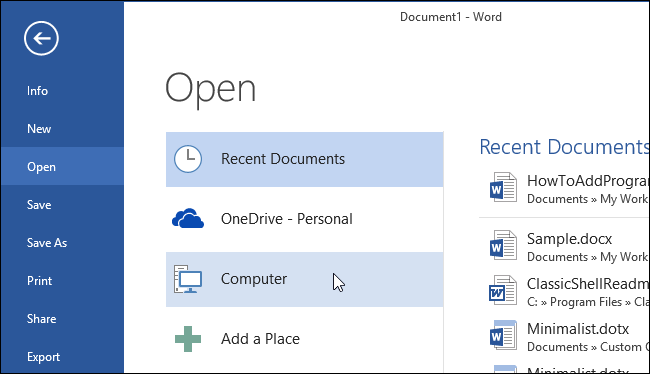Click the Recent Documents clock icon
Viewport: 650px width, 374px height.
pyautogui.click(x=188, y=159)
